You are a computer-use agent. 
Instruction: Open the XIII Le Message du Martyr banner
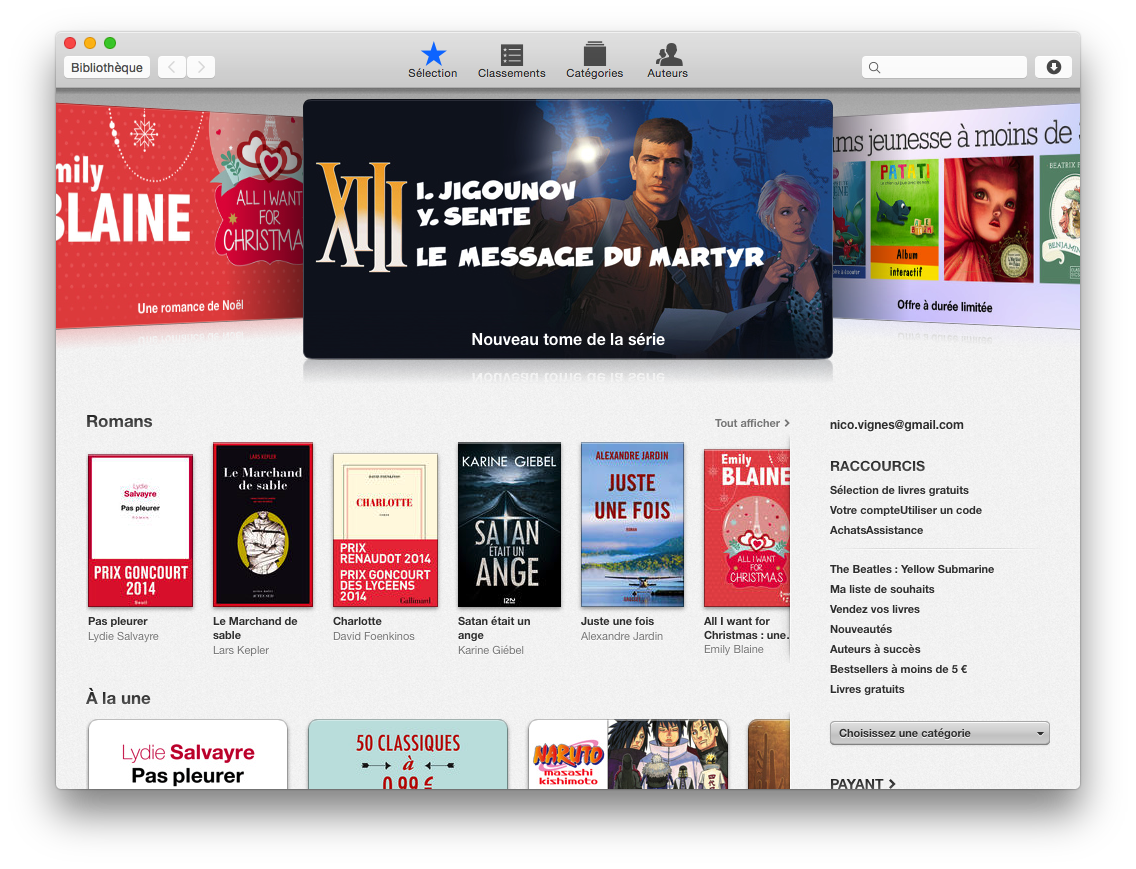568,229
